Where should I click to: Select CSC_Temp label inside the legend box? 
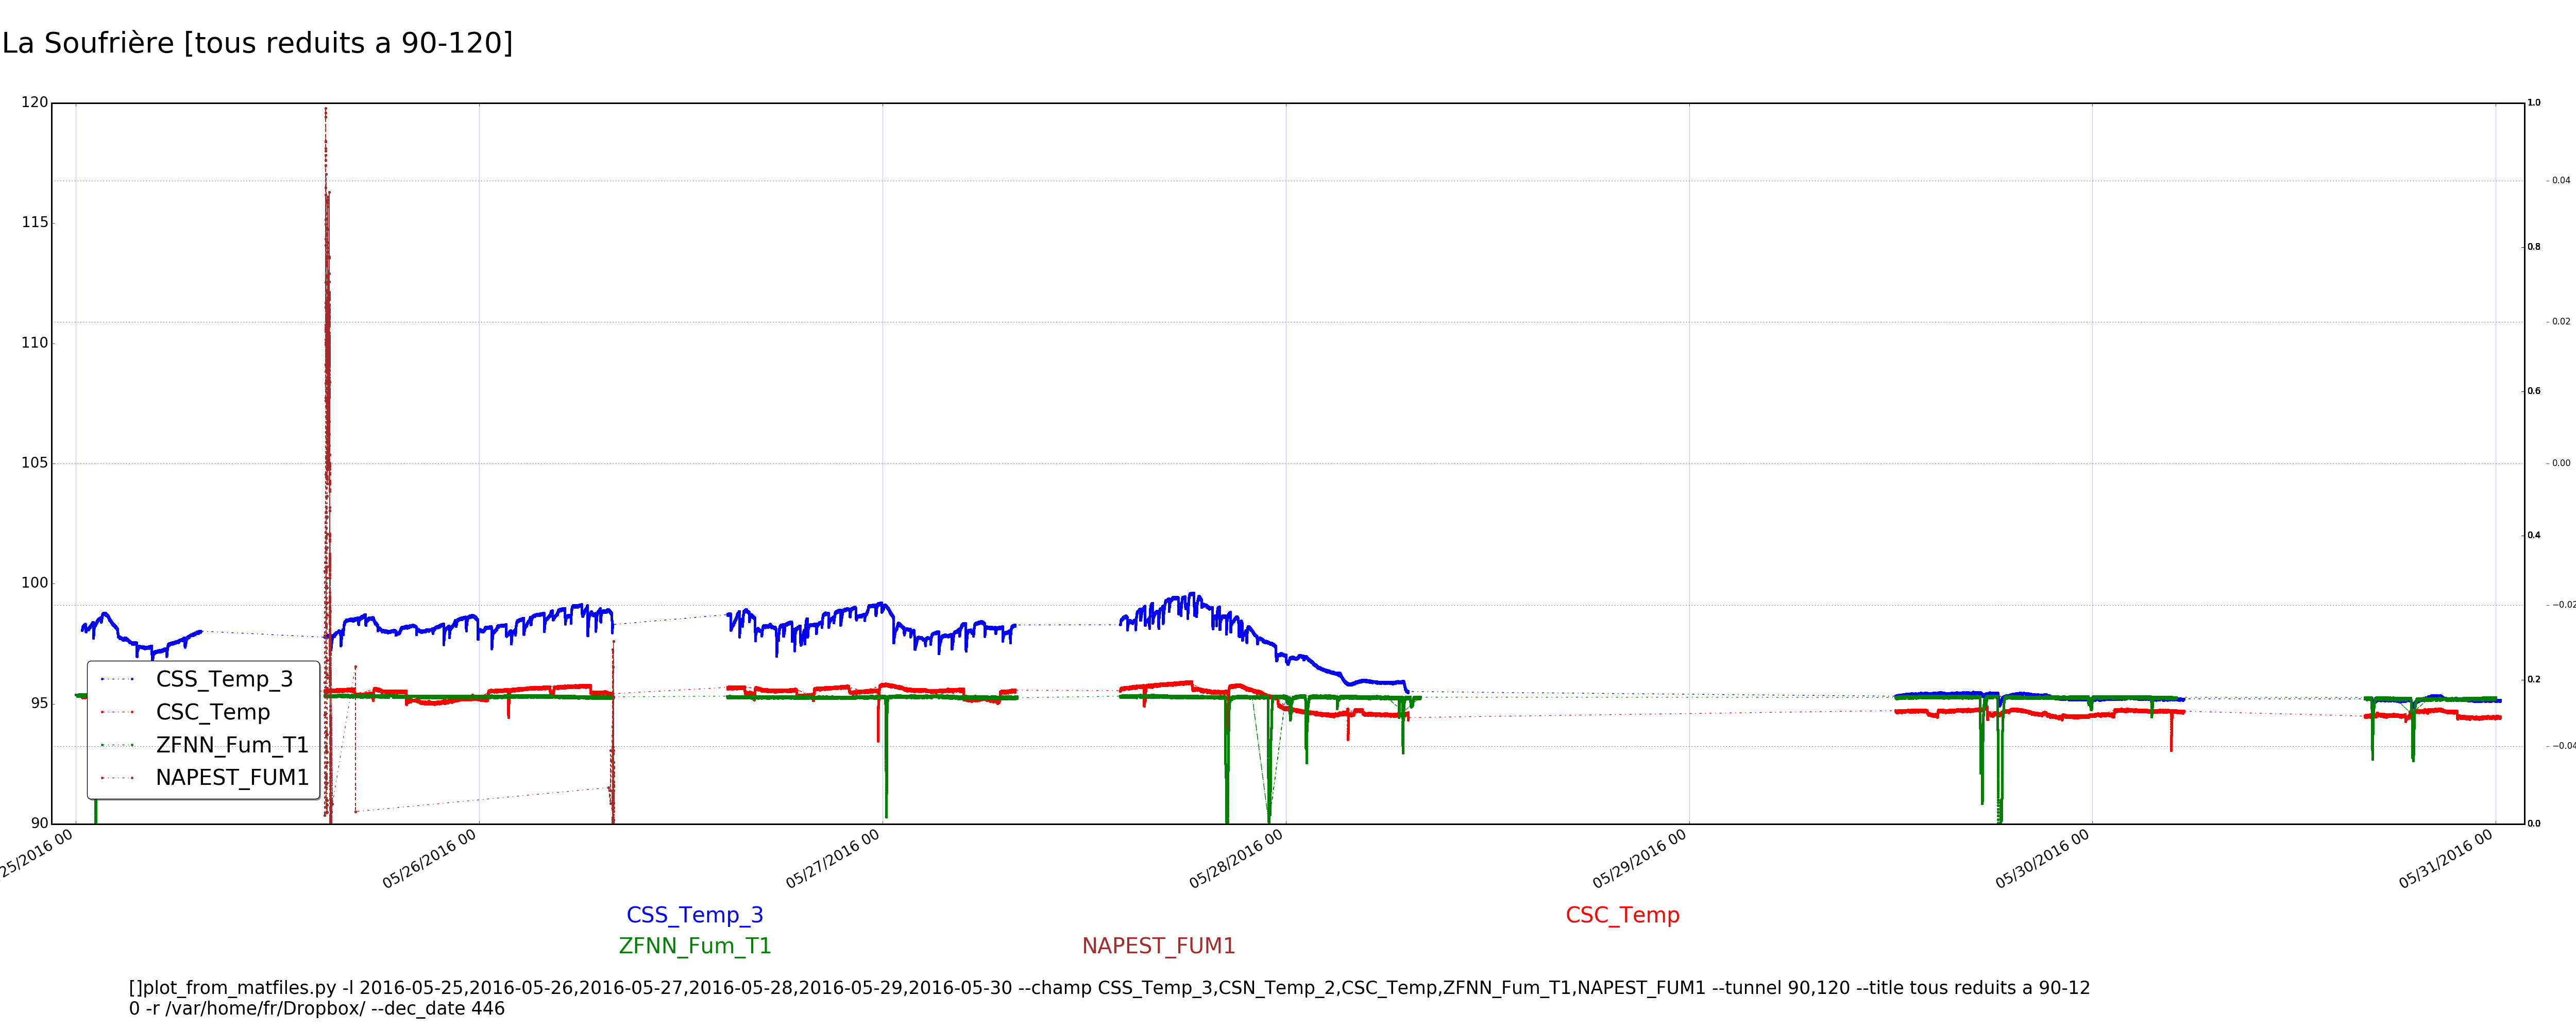[x=213, y=712]
